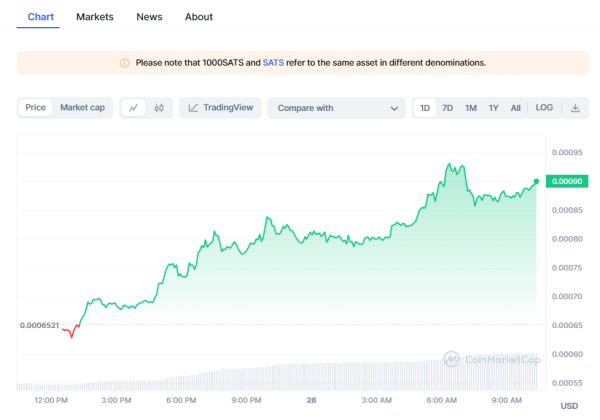Click the download chart icon
The width and height of the screenshot is (600, 420).
pos(575,108)
